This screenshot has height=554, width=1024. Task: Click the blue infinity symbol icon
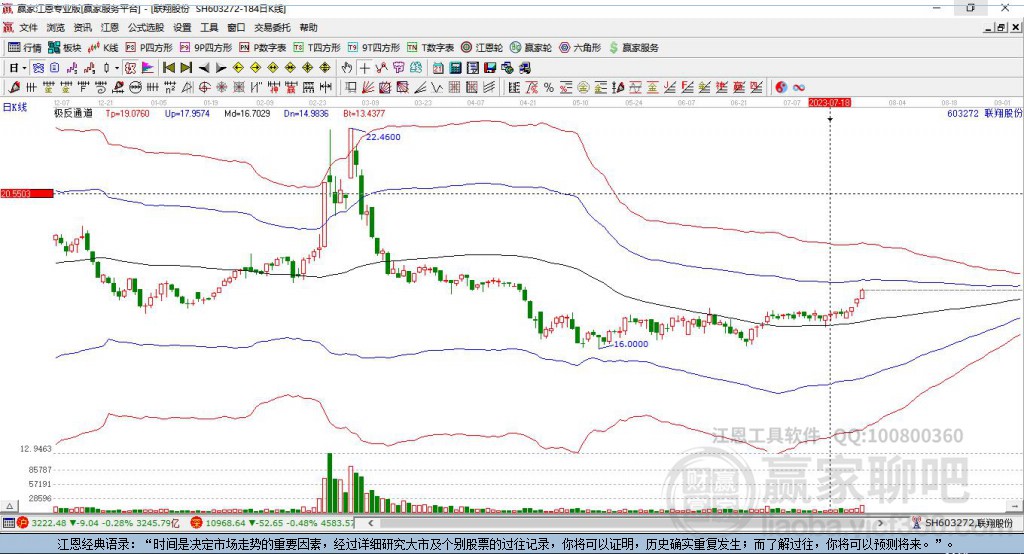798,88
